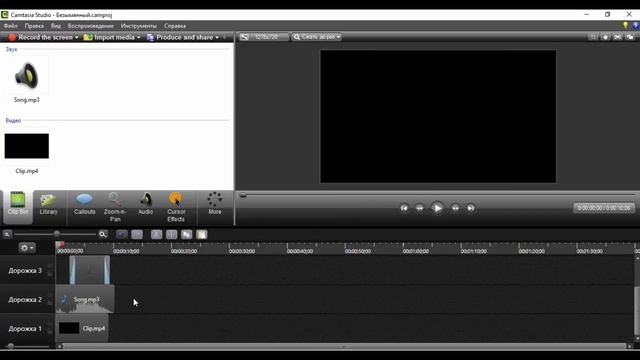Open the preview shrink-to-fit zoom dropdown
Viewport: 640px width, 360px height.
click(317, 37)
